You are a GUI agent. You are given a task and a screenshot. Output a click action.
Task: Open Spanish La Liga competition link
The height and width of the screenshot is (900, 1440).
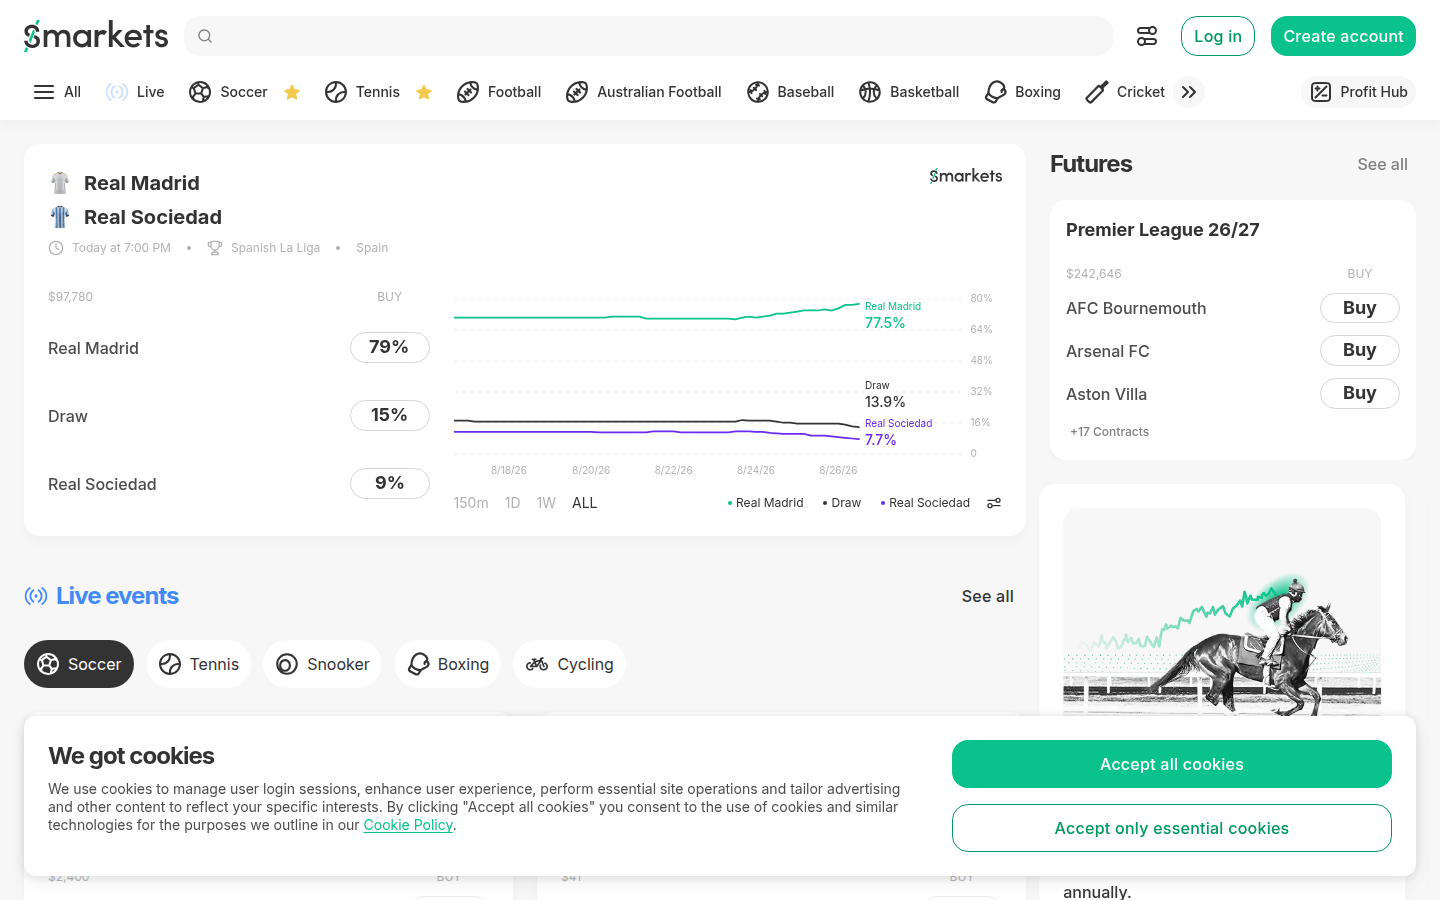tap(275, 248)
